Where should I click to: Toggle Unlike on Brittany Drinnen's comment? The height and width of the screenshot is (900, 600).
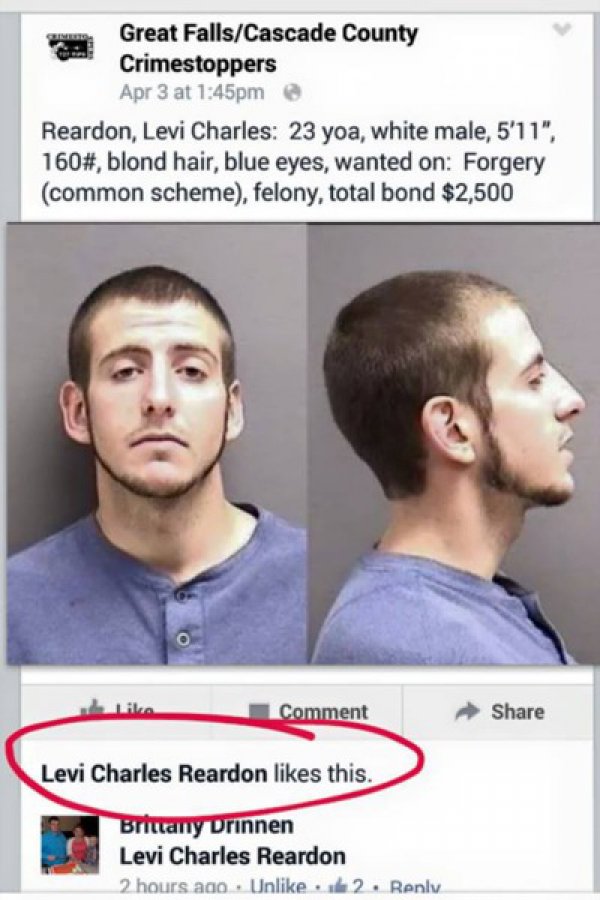pyautogui.click(x=278, y=887)
